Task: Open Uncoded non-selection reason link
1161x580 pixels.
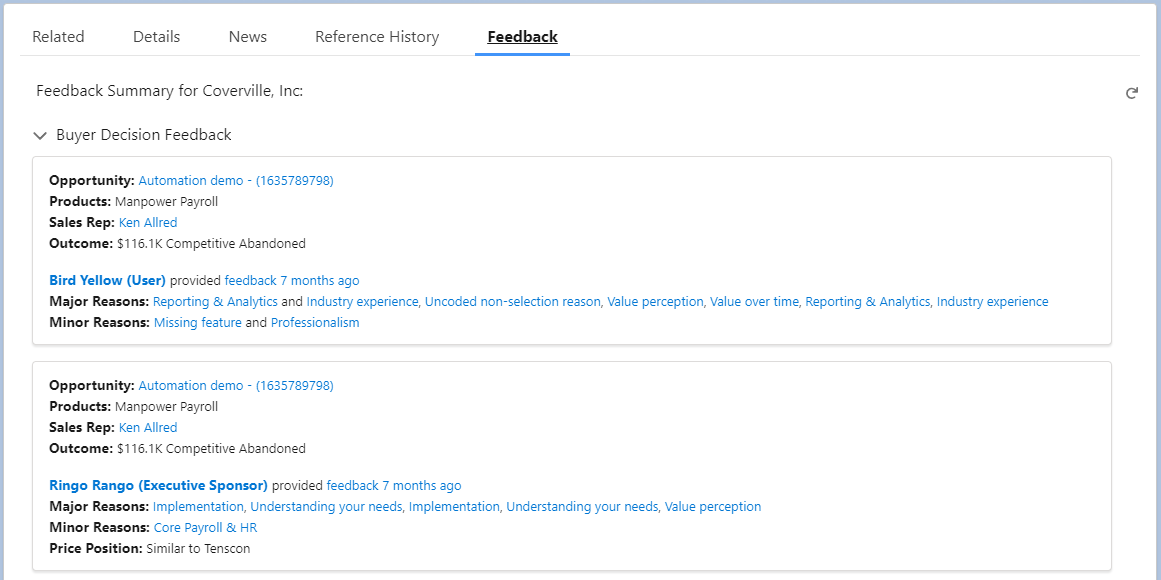Action: coord(512,301)
